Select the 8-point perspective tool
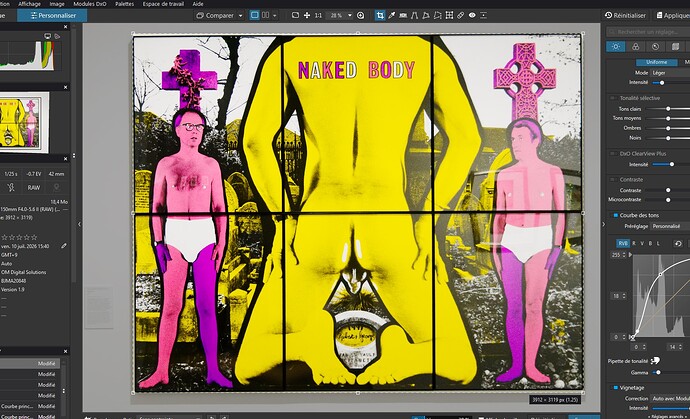The height and width of the screenshot is (419, 690). click(x=437, y=15)
